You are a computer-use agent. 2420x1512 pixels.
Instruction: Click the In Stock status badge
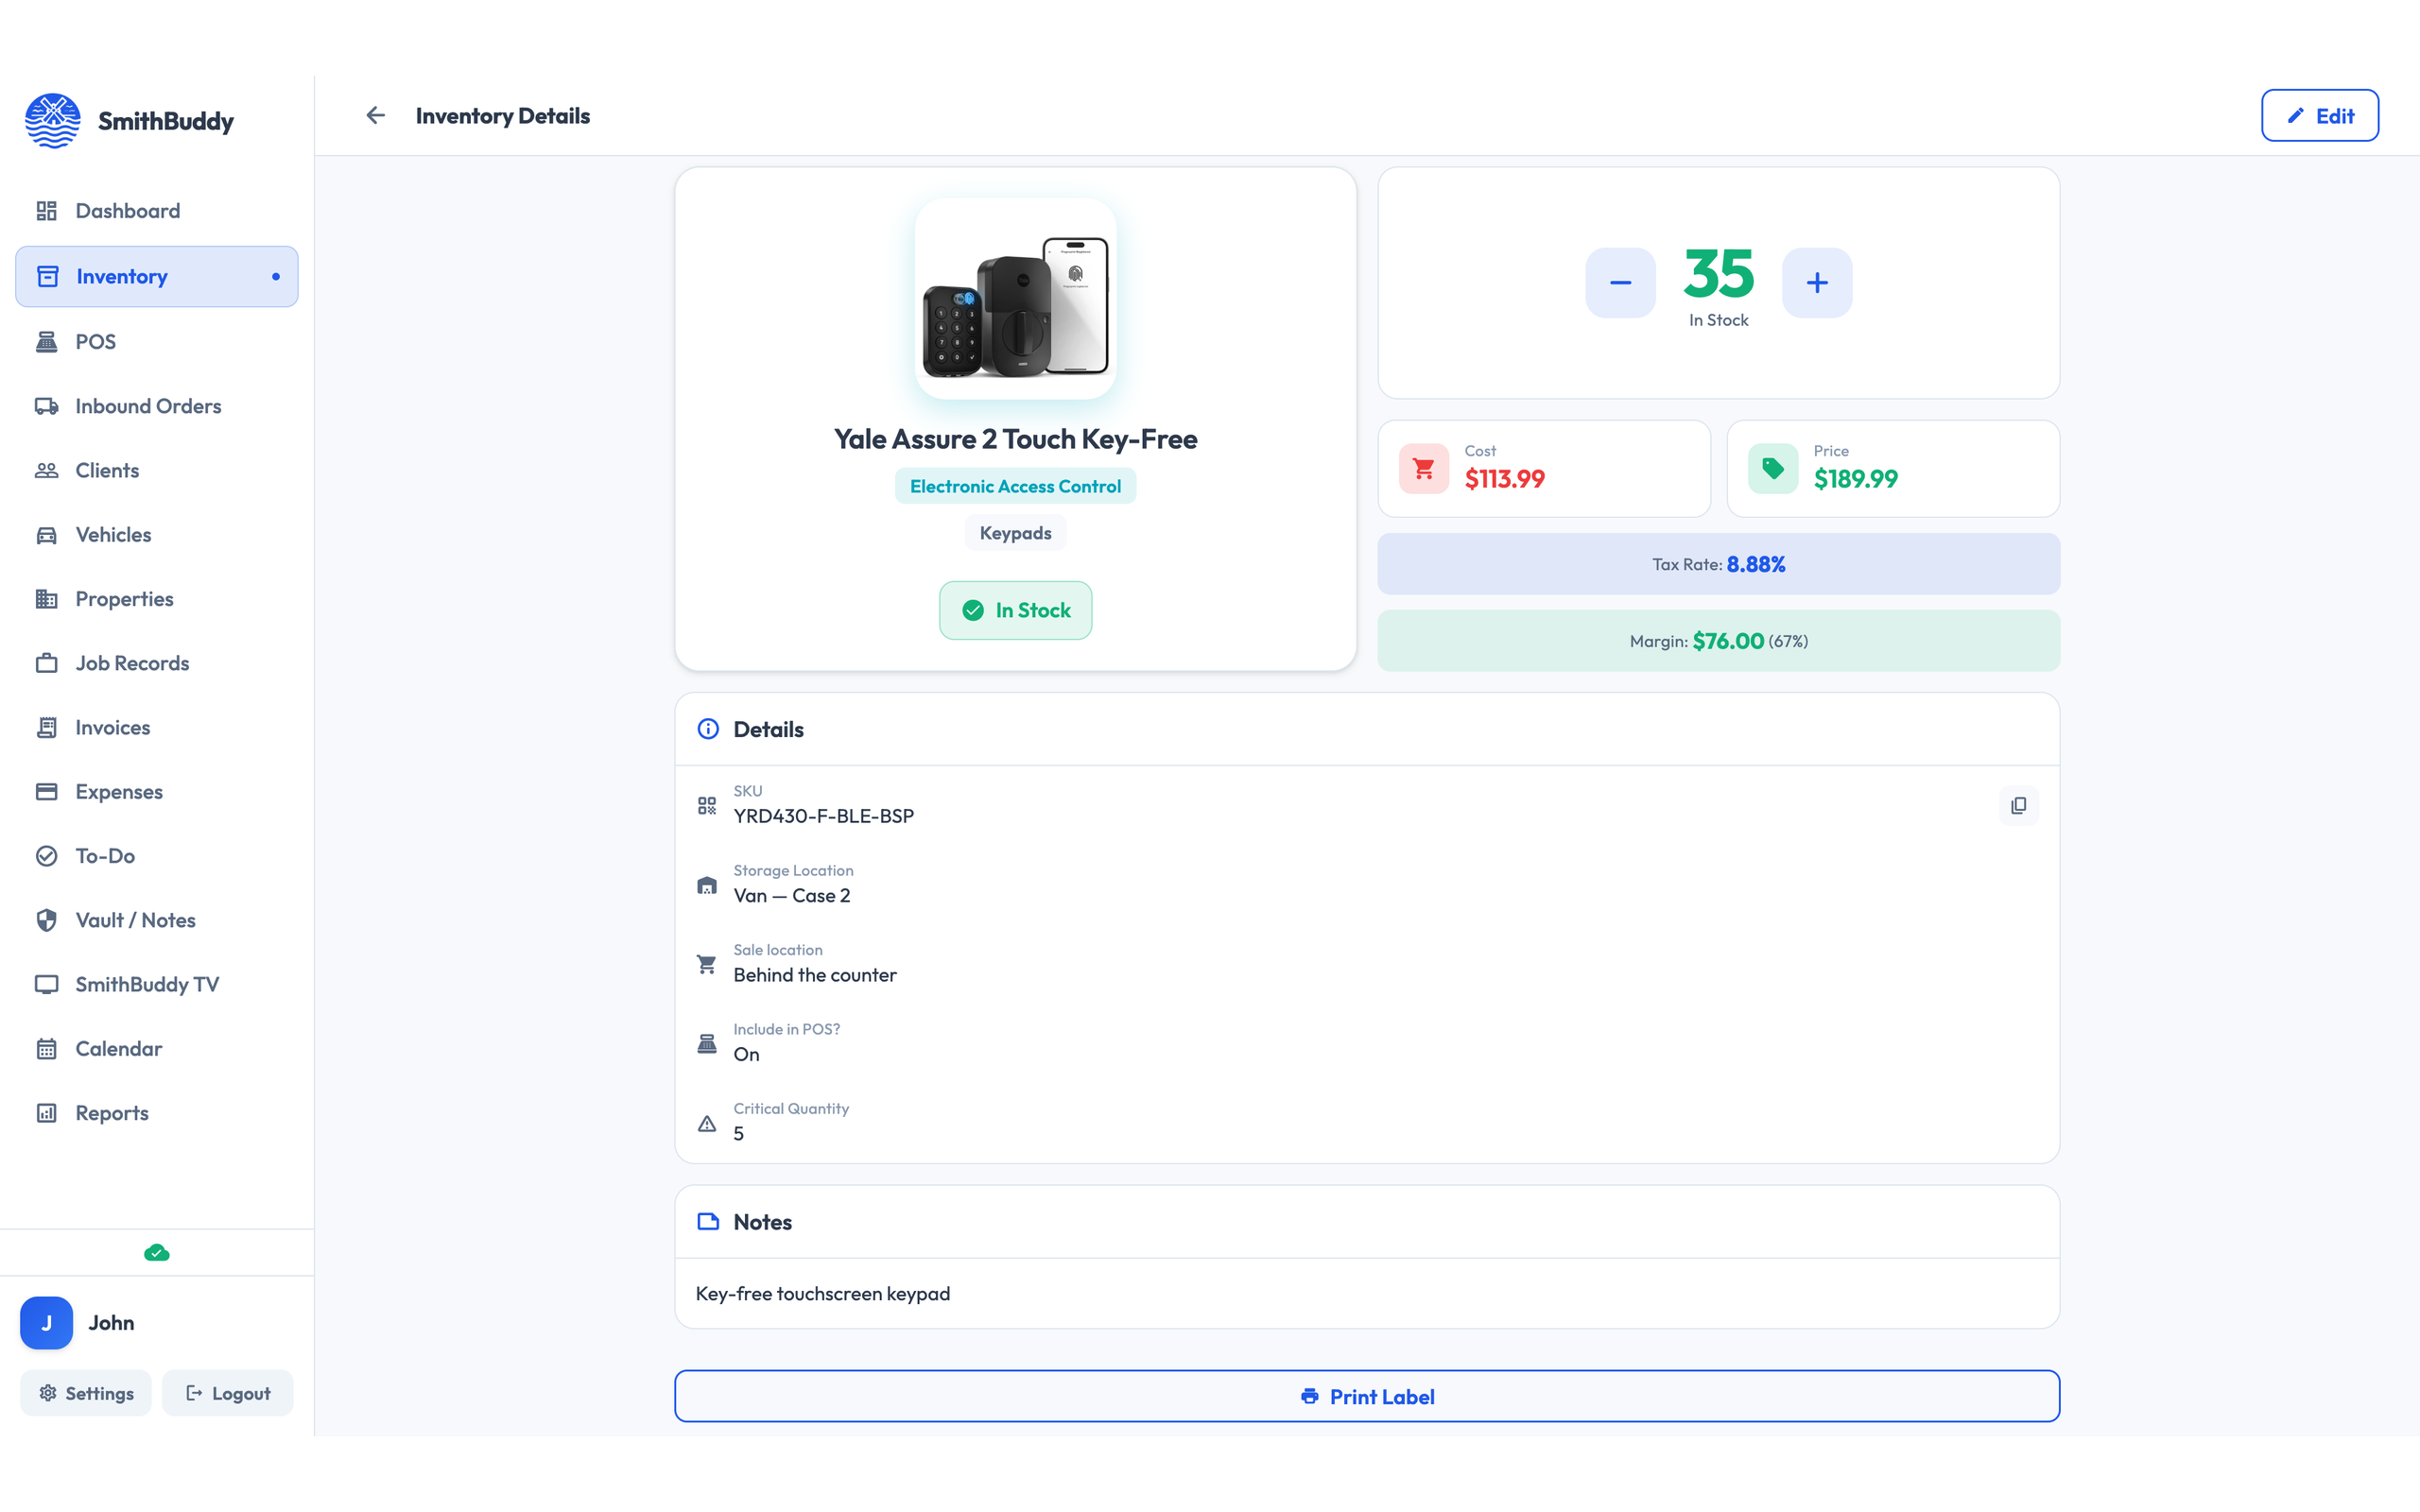click(x=1015, y=610)
